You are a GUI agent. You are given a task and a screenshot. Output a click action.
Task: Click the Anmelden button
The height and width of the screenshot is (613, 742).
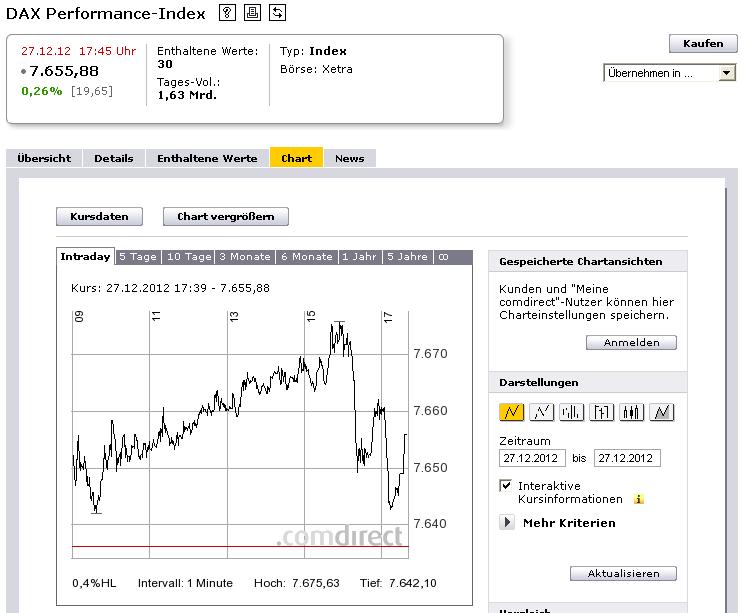[631, 342]
